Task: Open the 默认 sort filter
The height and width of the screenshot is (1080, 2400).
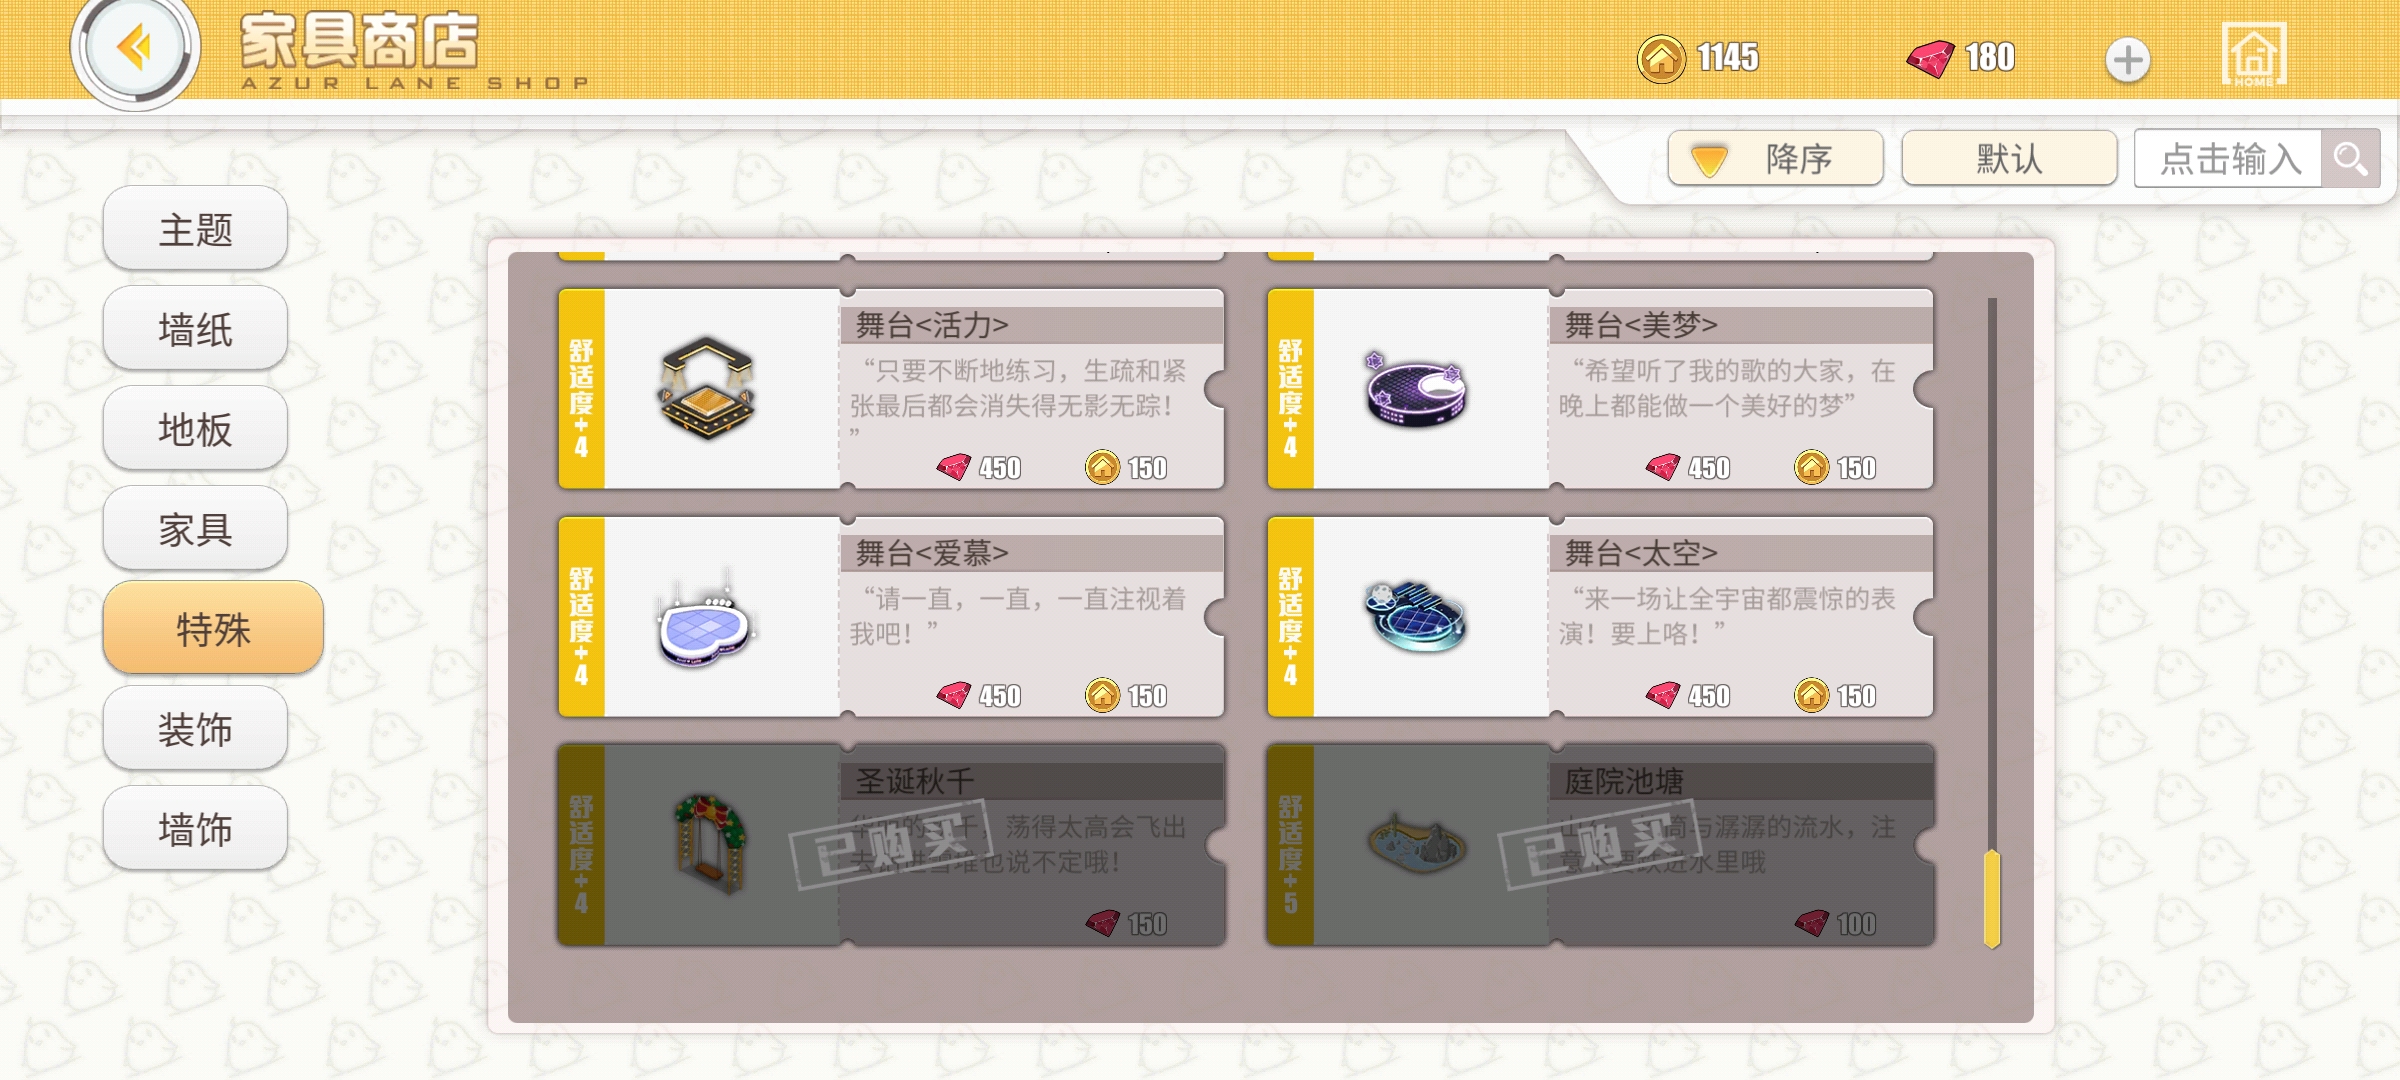Action: tap(2009, 158)
